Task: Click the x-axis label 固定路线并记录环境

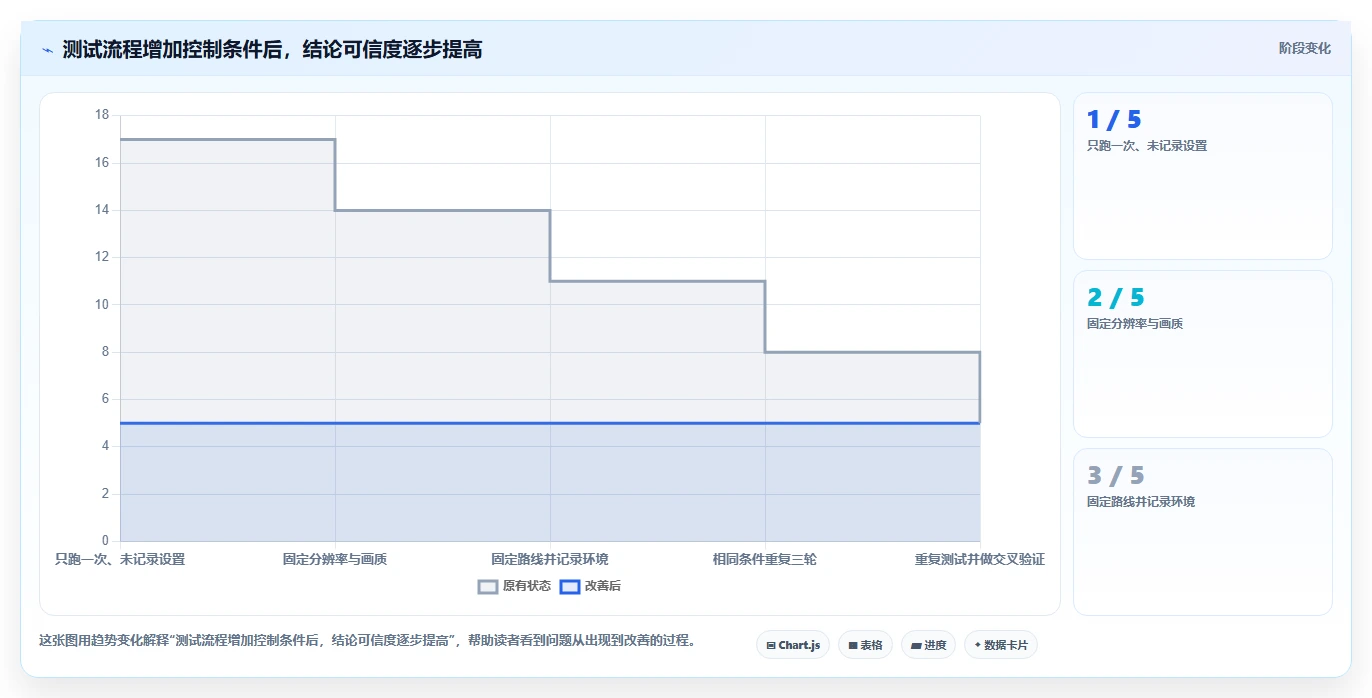Action: (550, 559)
